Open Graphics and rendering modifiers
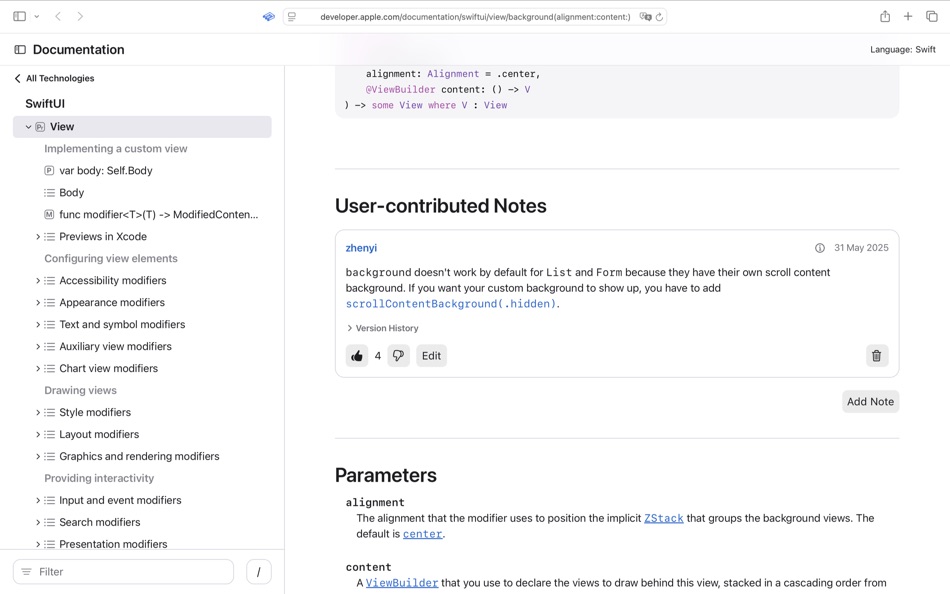Screen dimensions: 950x594 coord(139,456)
